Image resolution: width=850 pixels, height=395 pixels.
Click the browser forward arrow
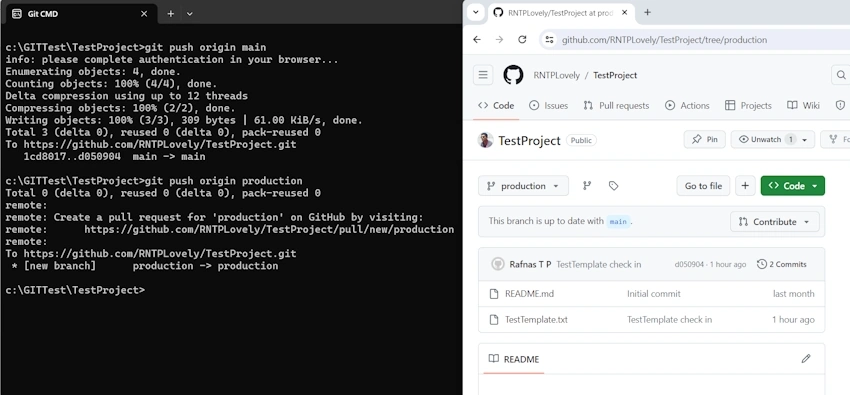point(499,40)
